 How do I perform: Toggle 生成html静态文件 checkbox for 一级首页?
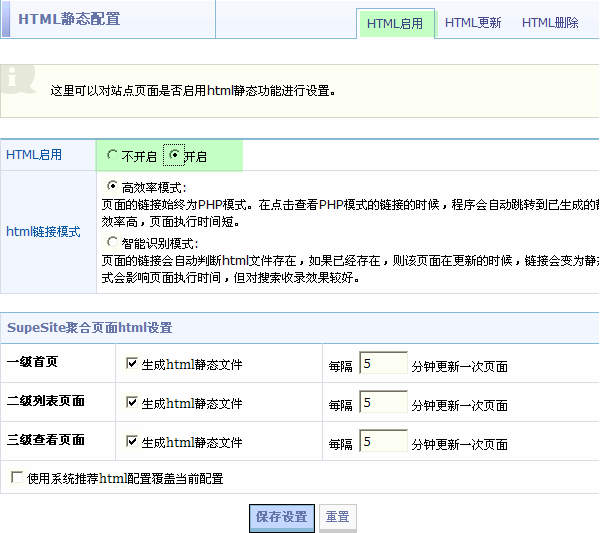[x=132, y=364]
